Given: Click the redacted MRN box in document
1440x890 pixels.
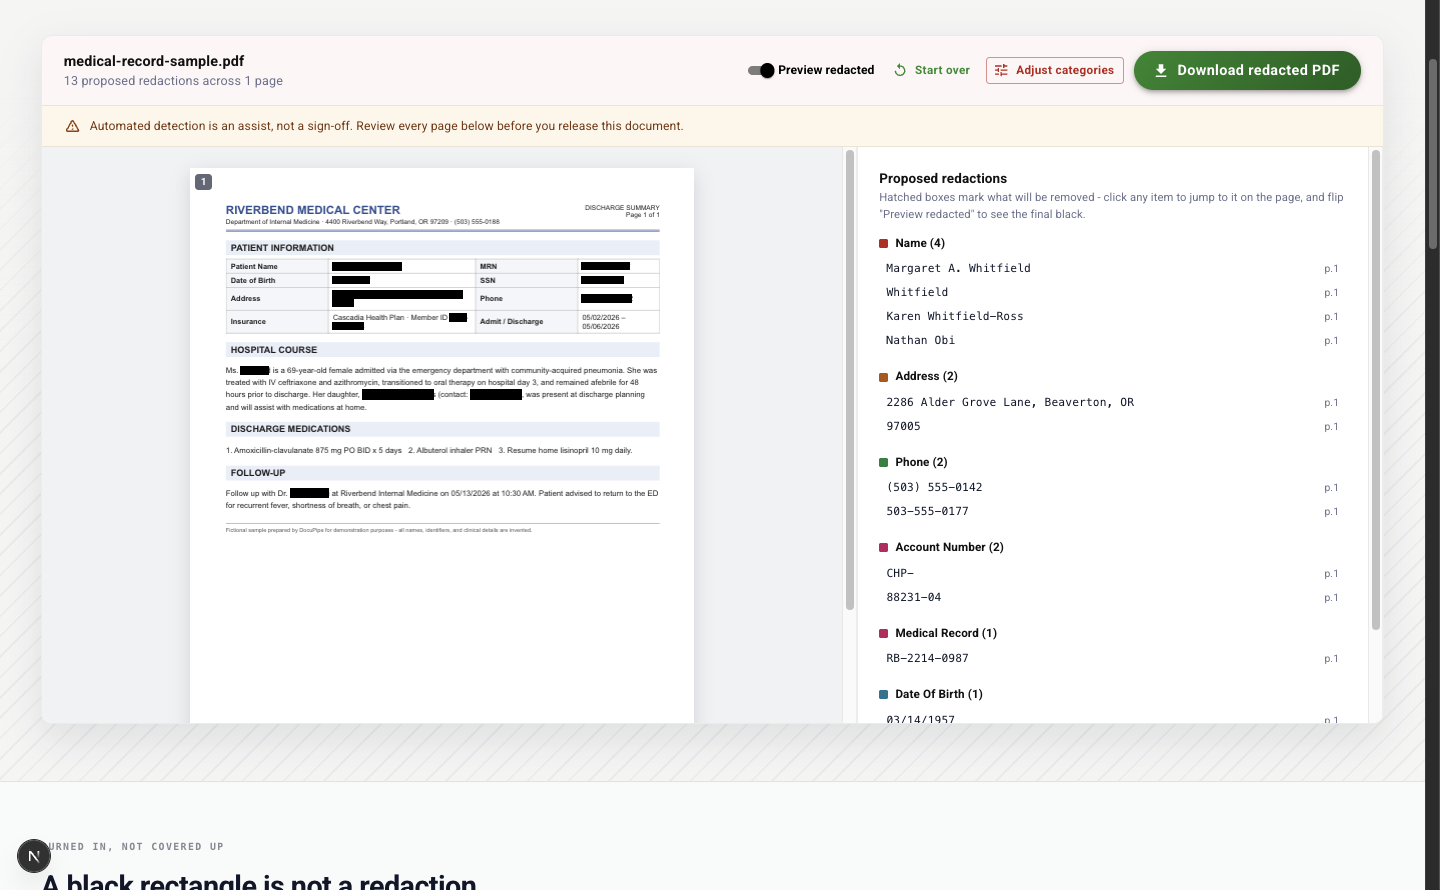Looking at the screenshot, I should [605, 266].
